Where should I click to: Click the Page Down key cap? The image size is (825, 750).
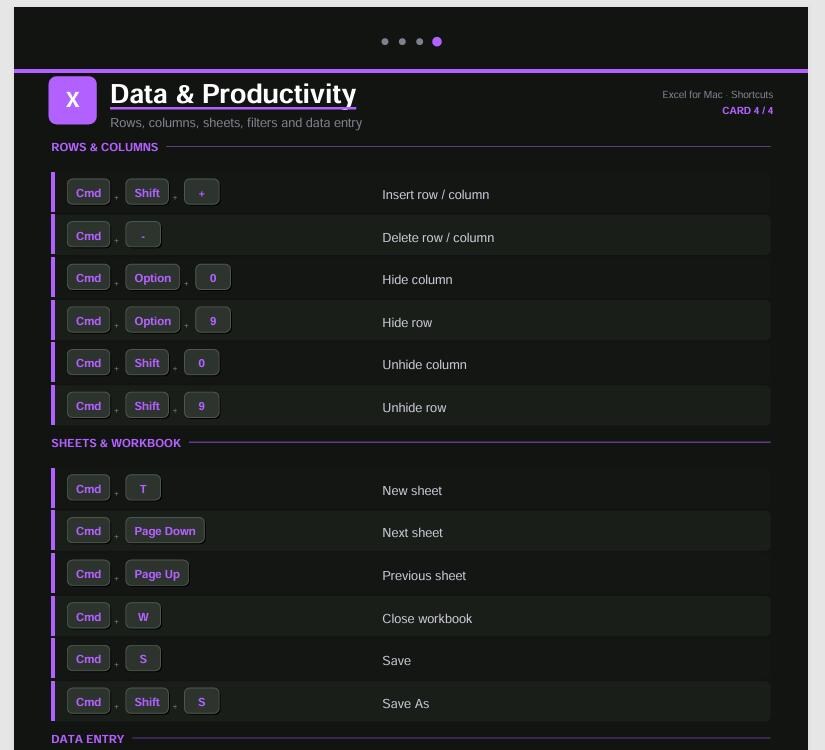click(x=165, y=531)
